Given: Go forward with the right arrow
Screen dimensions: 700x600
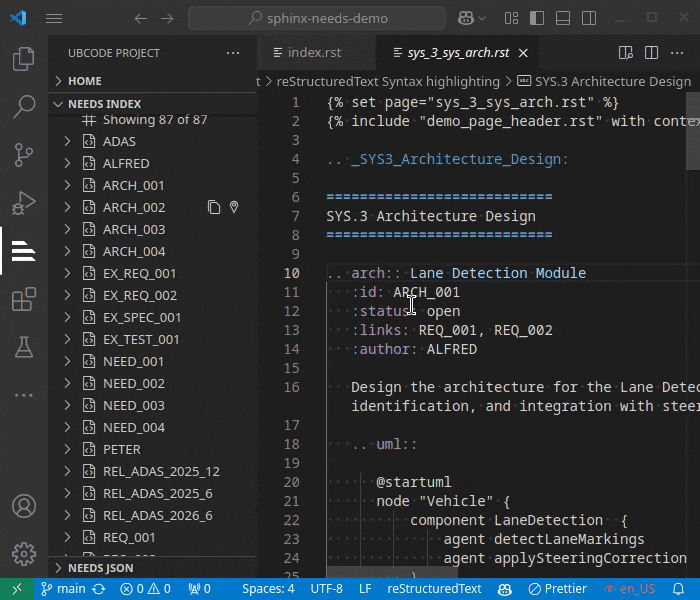Looking at the screenshot, I should click(x=167, y=18).
